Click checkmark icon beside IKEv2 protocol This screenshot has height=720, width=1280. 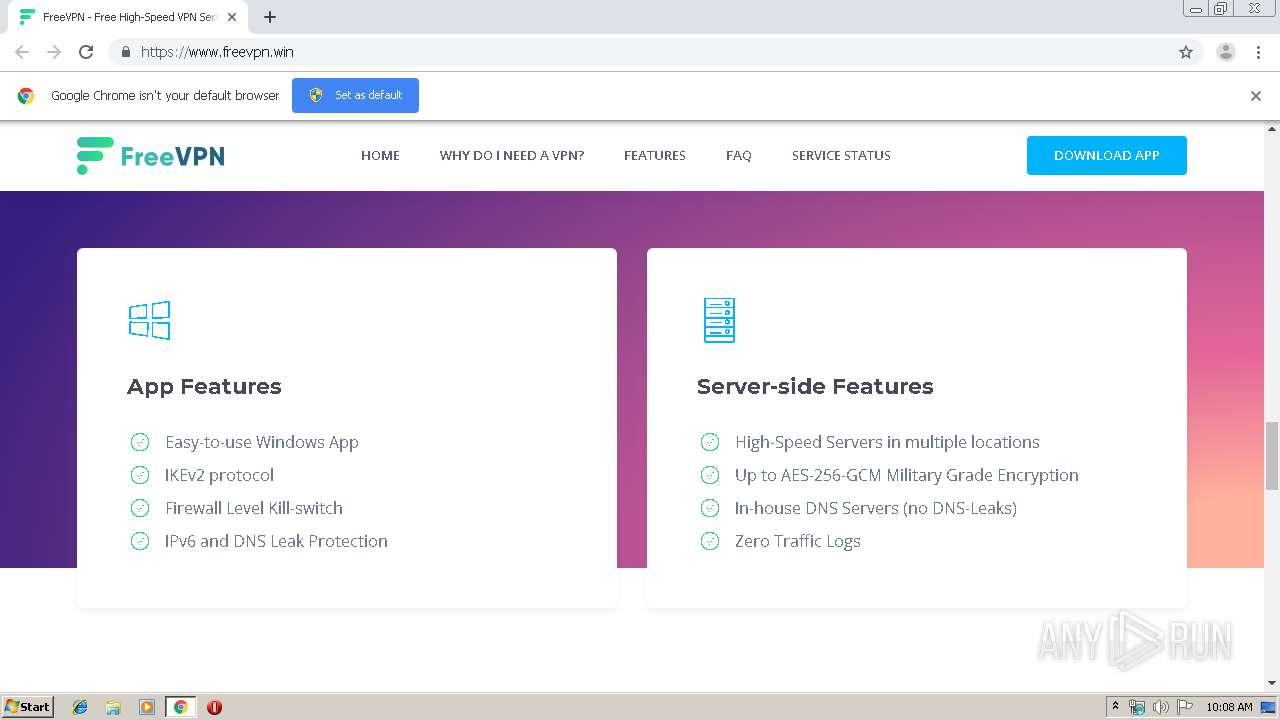click(140, 475)
